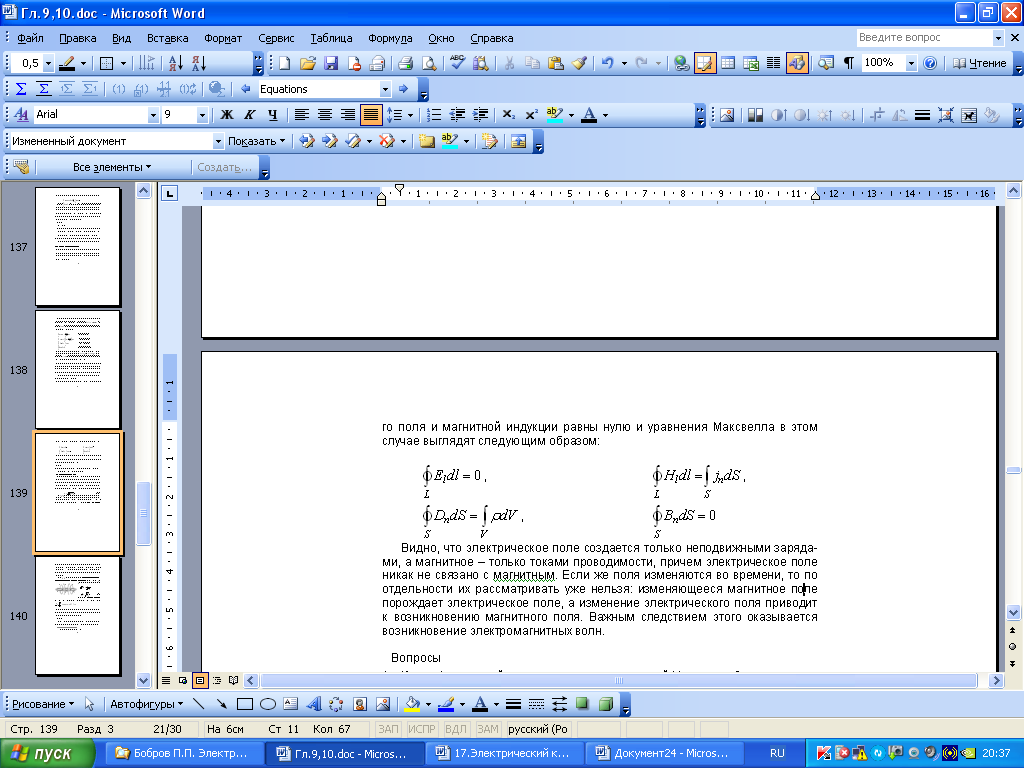Open the Измененный документ review dropdown
This screenshot has width=1024, height=768.
217,141
